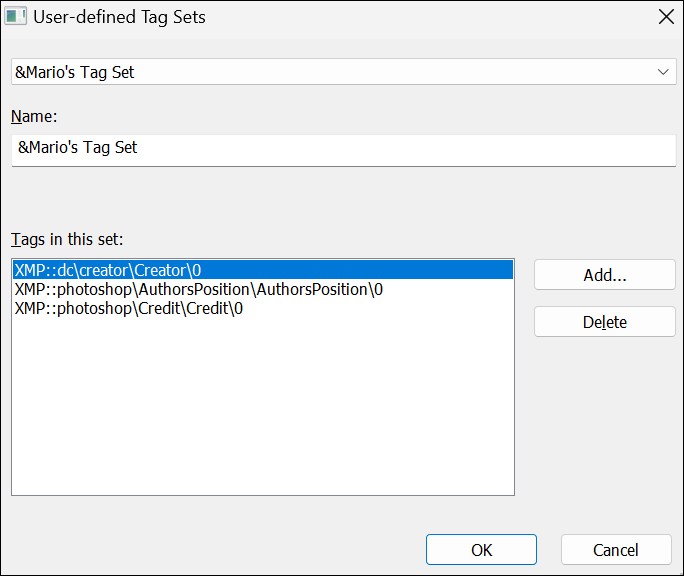Confirm with the OK button
Image resolution: width=684 pixels, height=576 pixels.
(481, 550)
